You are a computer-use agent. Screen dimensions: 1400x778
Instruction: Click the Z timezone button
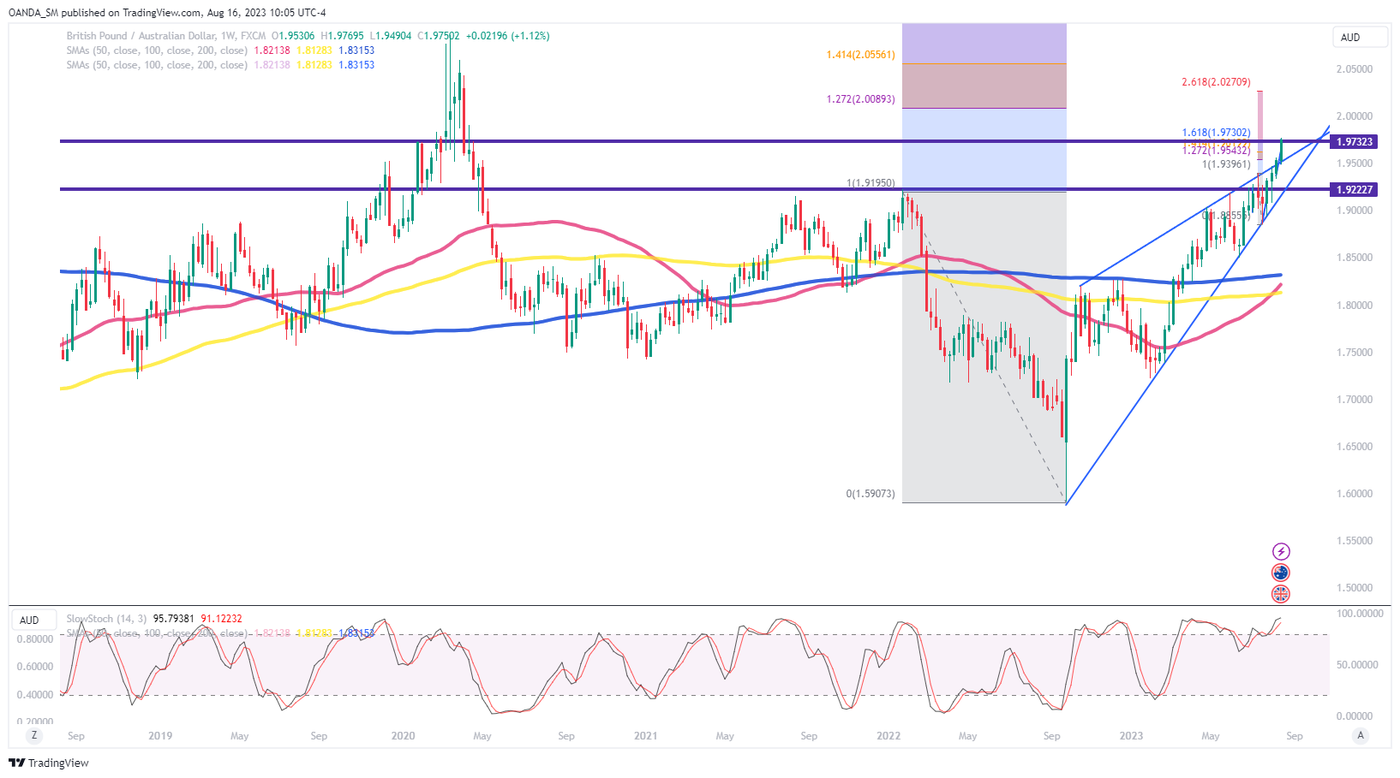coord(33,735)
